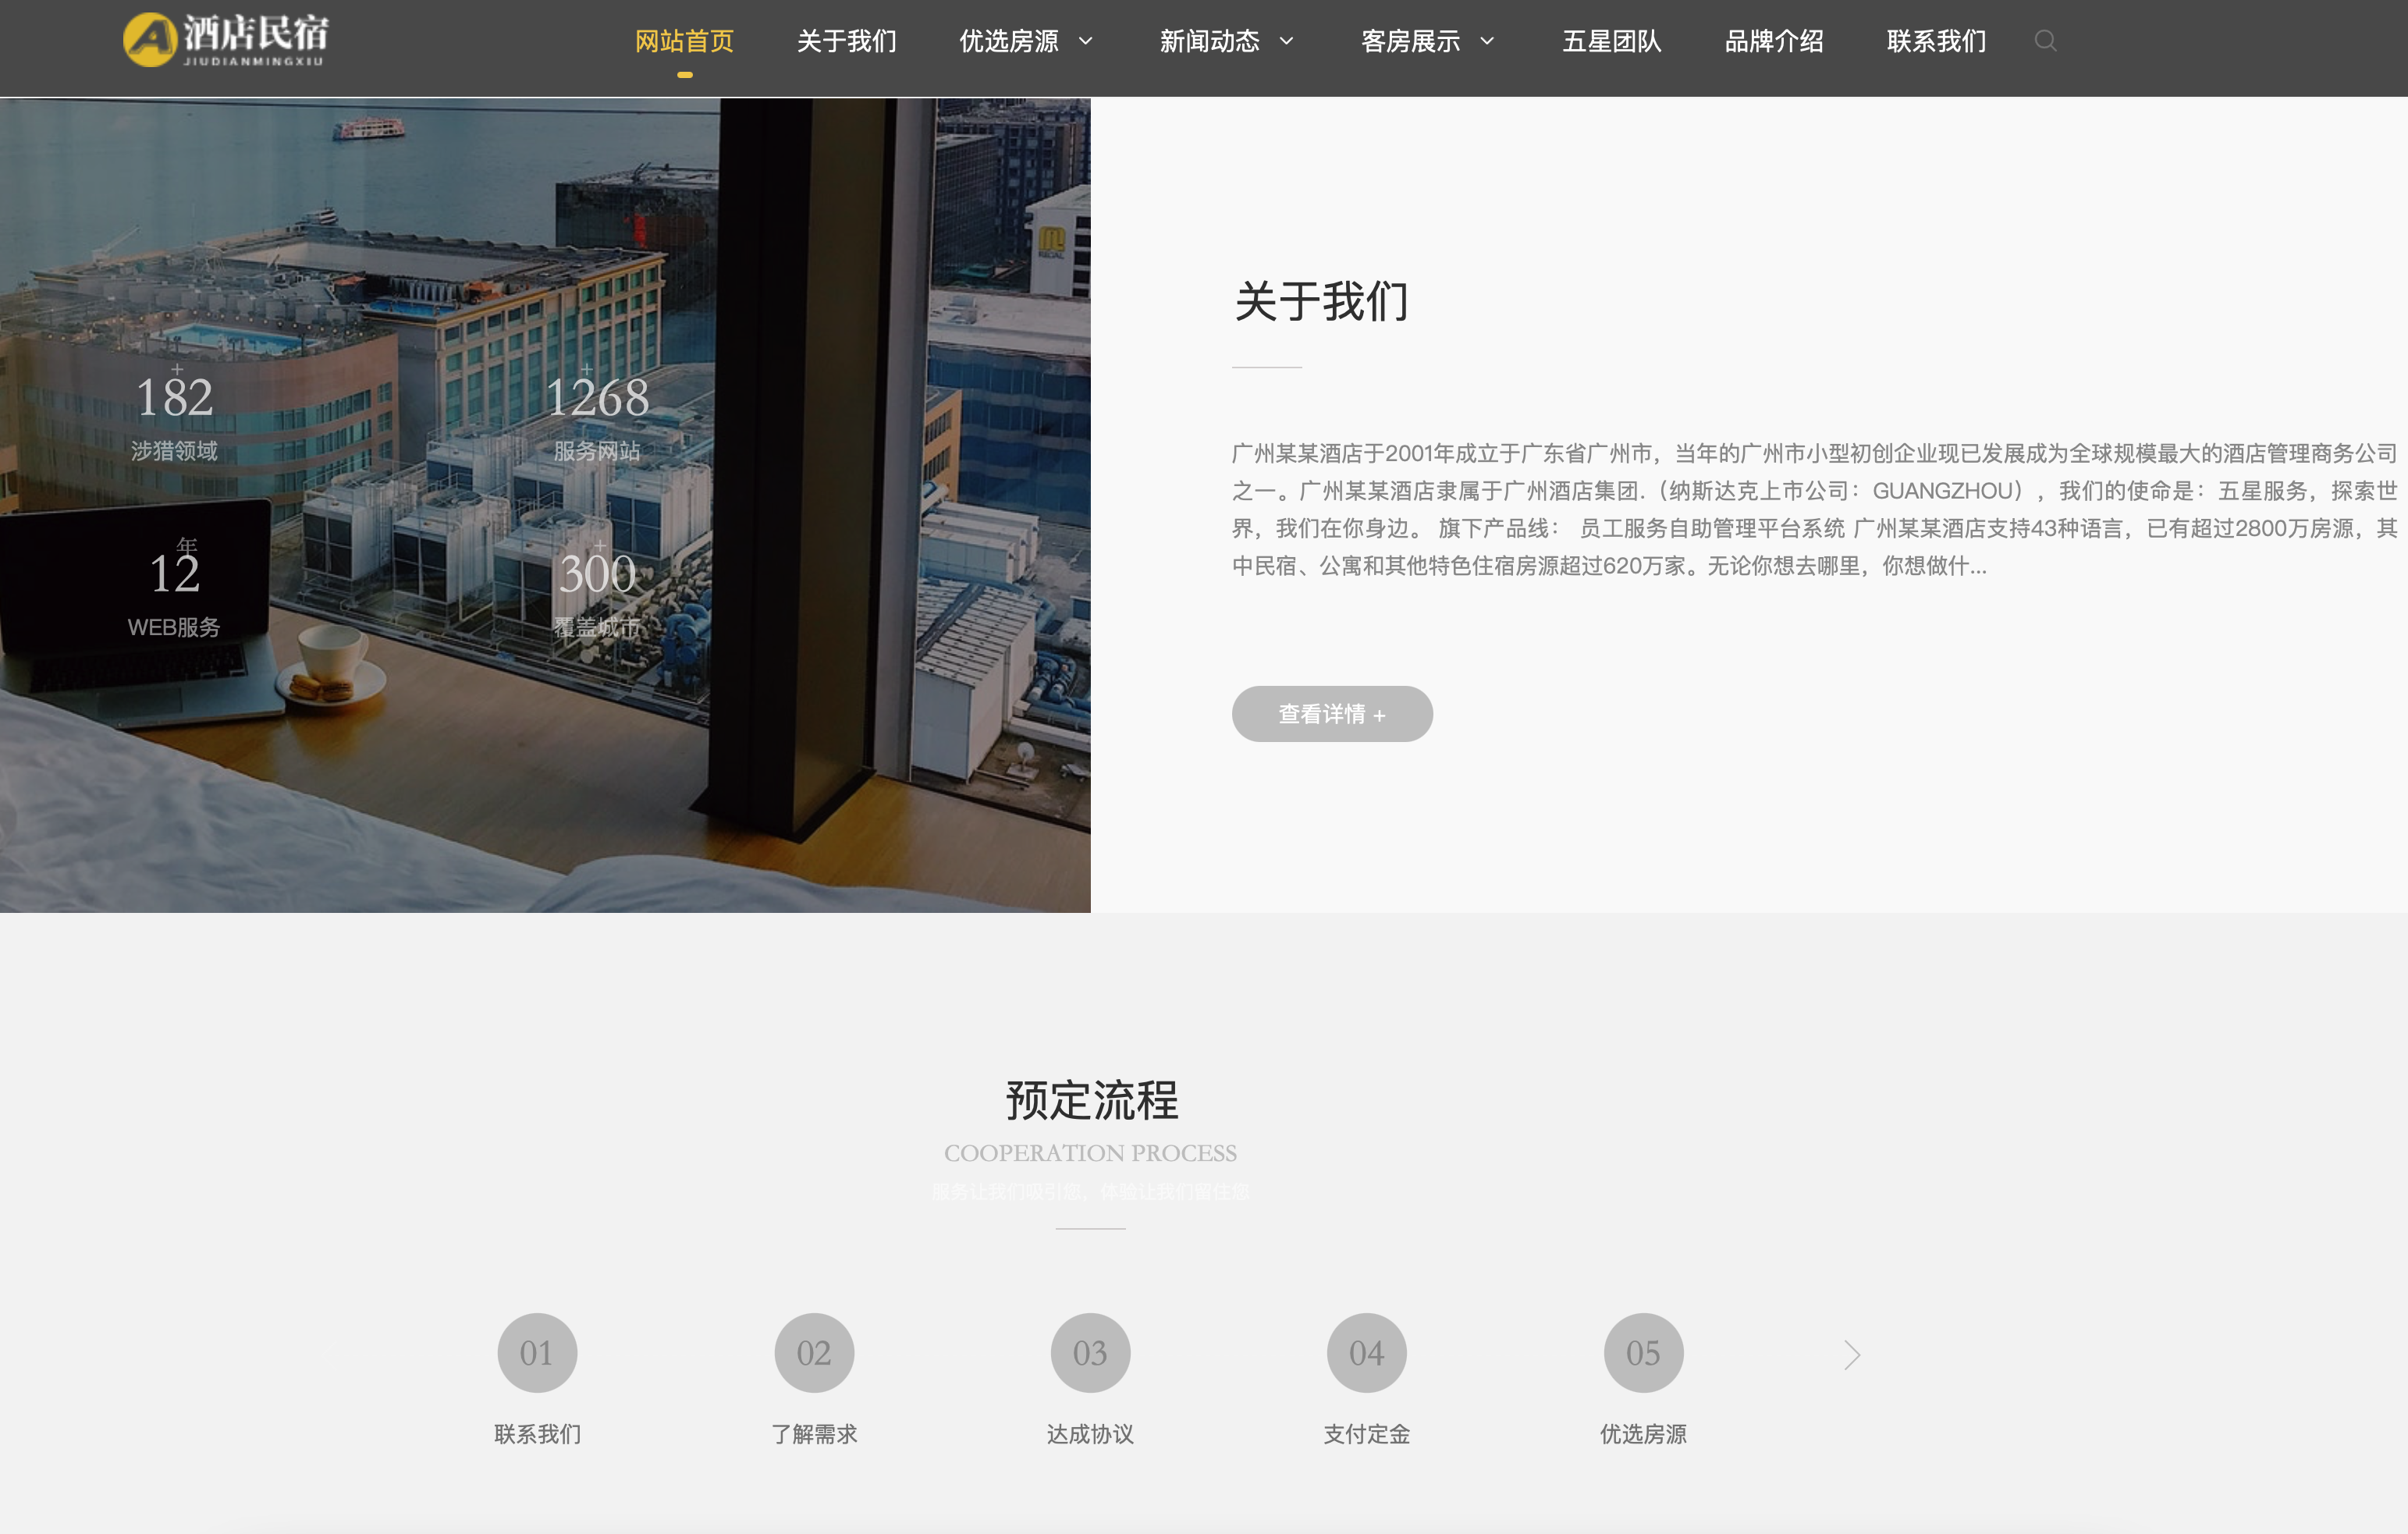Select step 03 circle 达成协议
Screen dimensions: 2408x1534
[x=1090, y=1352]
